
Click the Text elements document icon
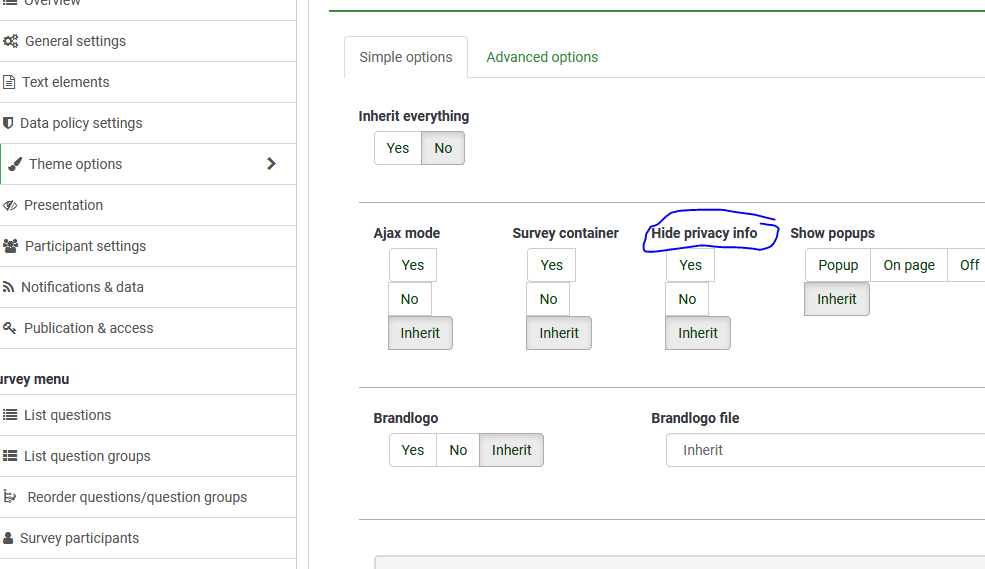point(9,82)
